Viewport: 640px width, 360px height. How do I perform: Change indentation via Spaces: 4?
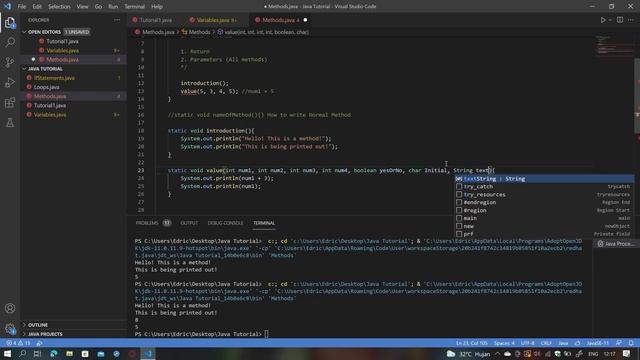[x=504, y=343]
